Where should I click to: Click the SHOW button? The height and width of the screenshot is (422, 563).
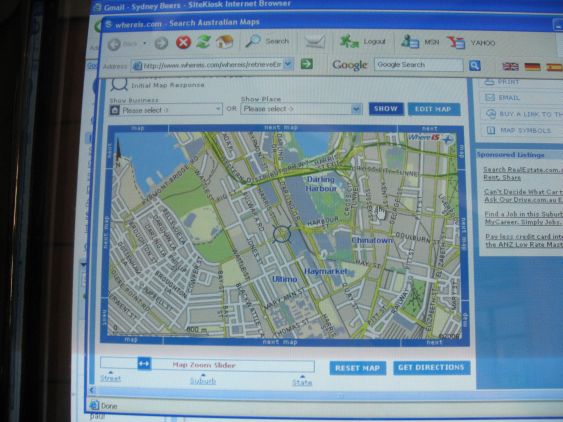point(386,109)
